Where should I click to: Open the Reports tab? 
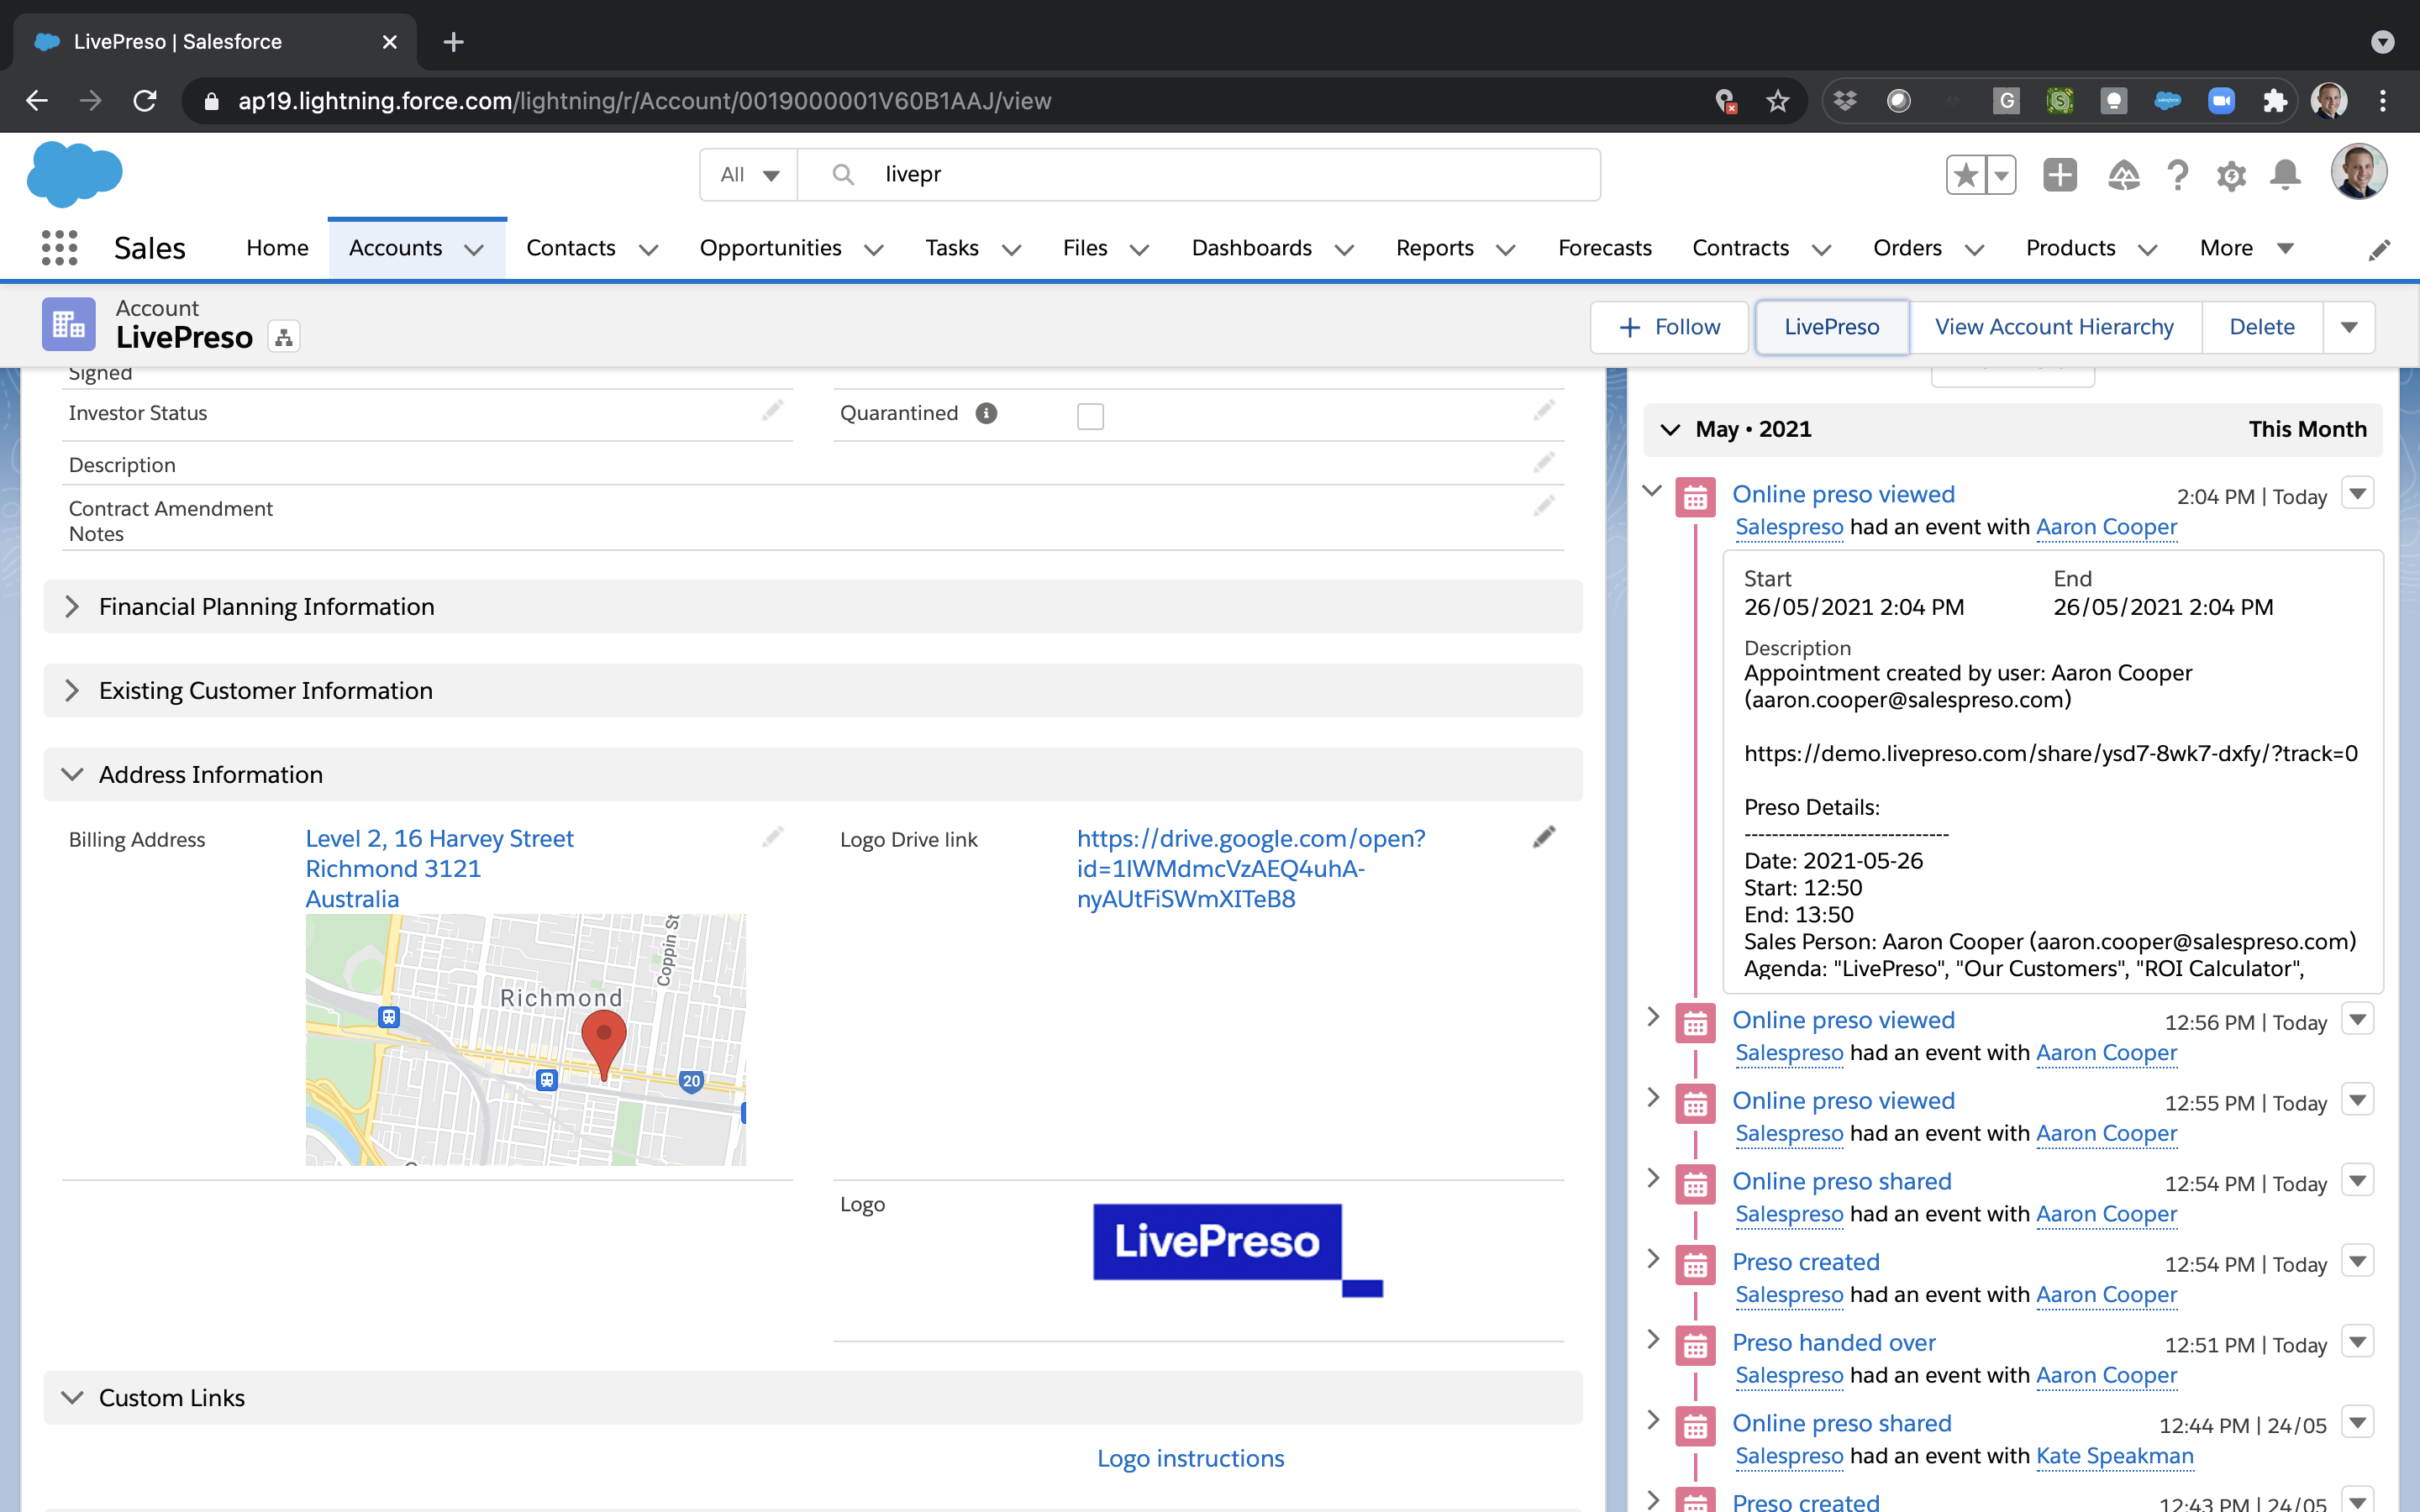point(1434,248)
